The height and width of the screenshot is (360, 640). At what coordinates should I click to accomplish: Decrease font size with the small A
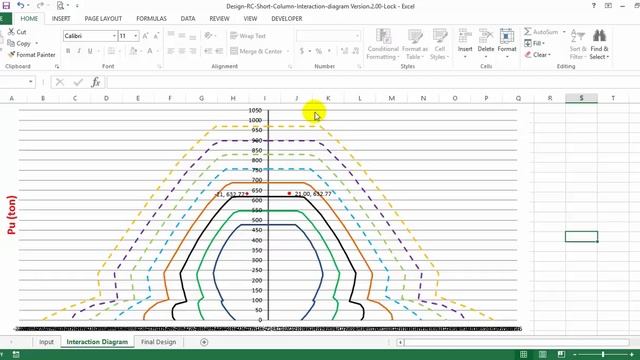(156, 36)
